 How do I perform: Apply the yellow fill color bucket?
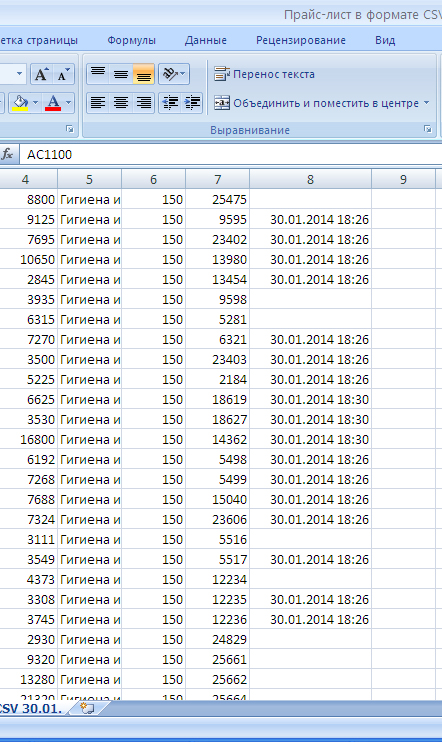tap(20, 103)
